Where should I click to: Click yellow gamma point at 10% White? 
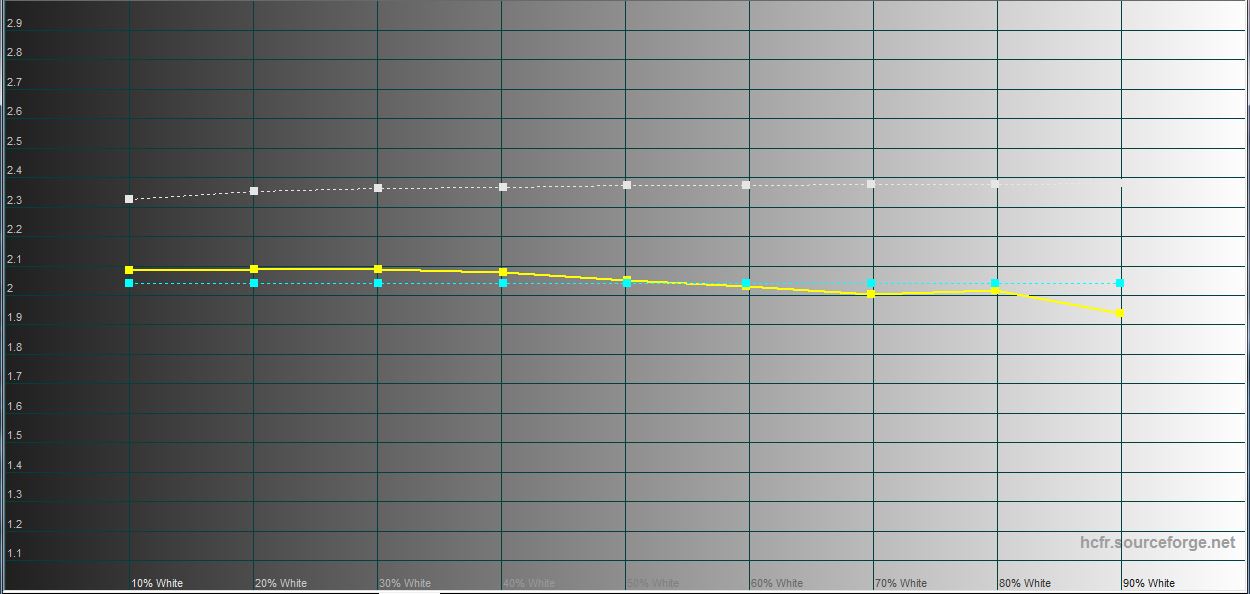[129, 270]
